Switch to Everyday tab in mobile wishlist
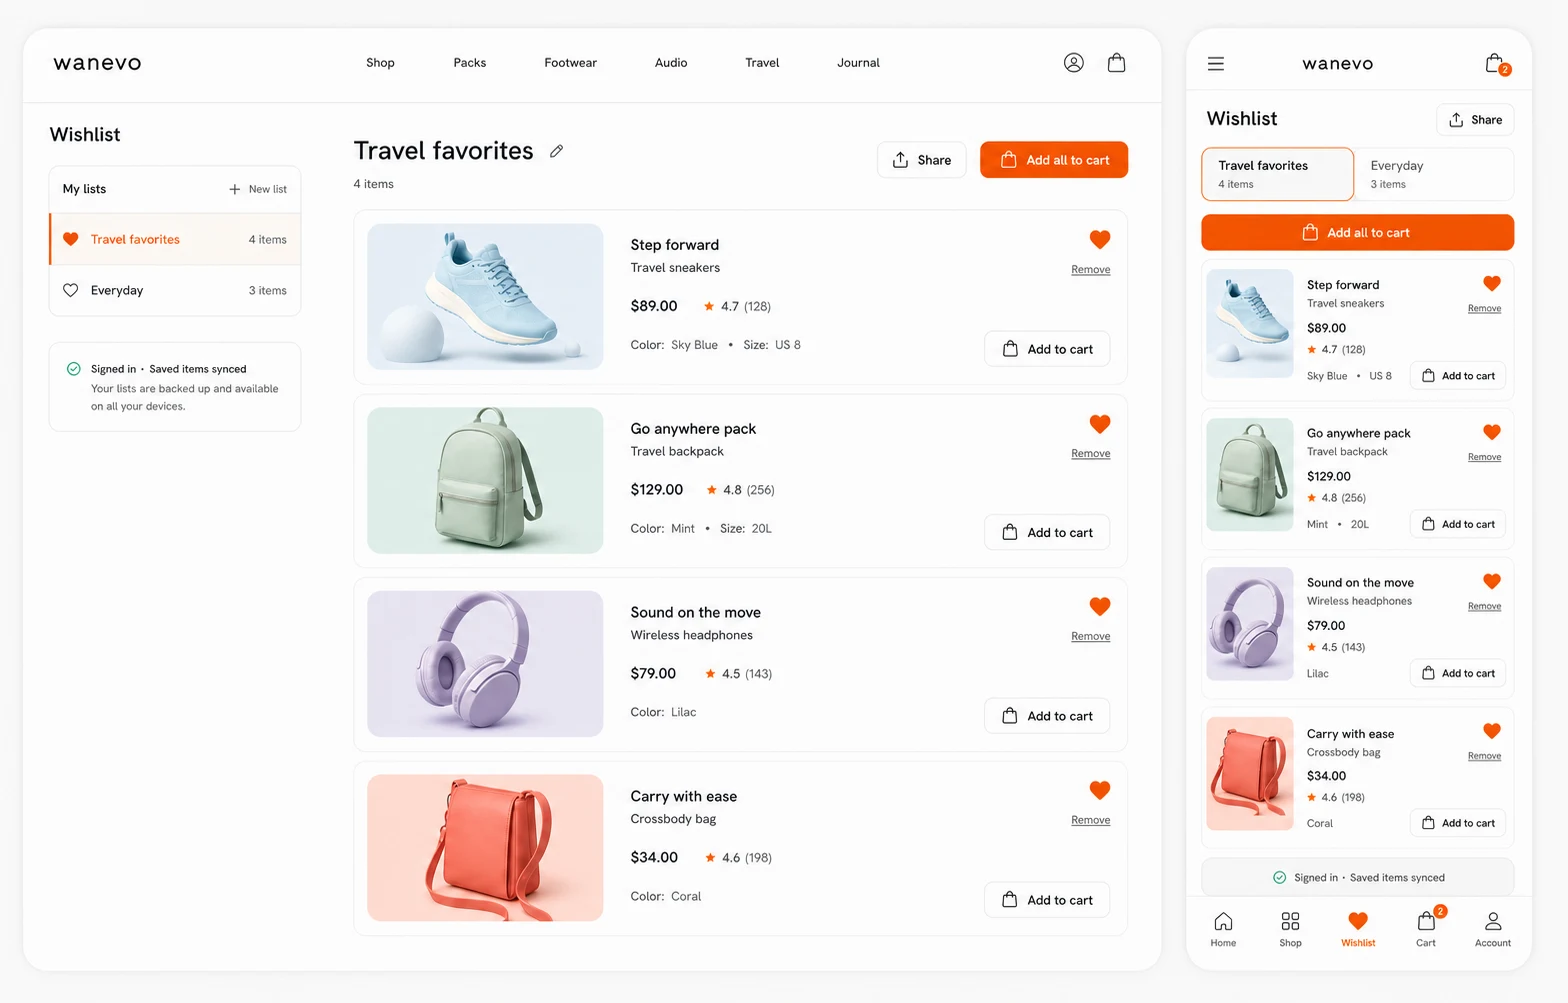Viewport: 1568px width, 1003px height. (x=1434, y=174)
